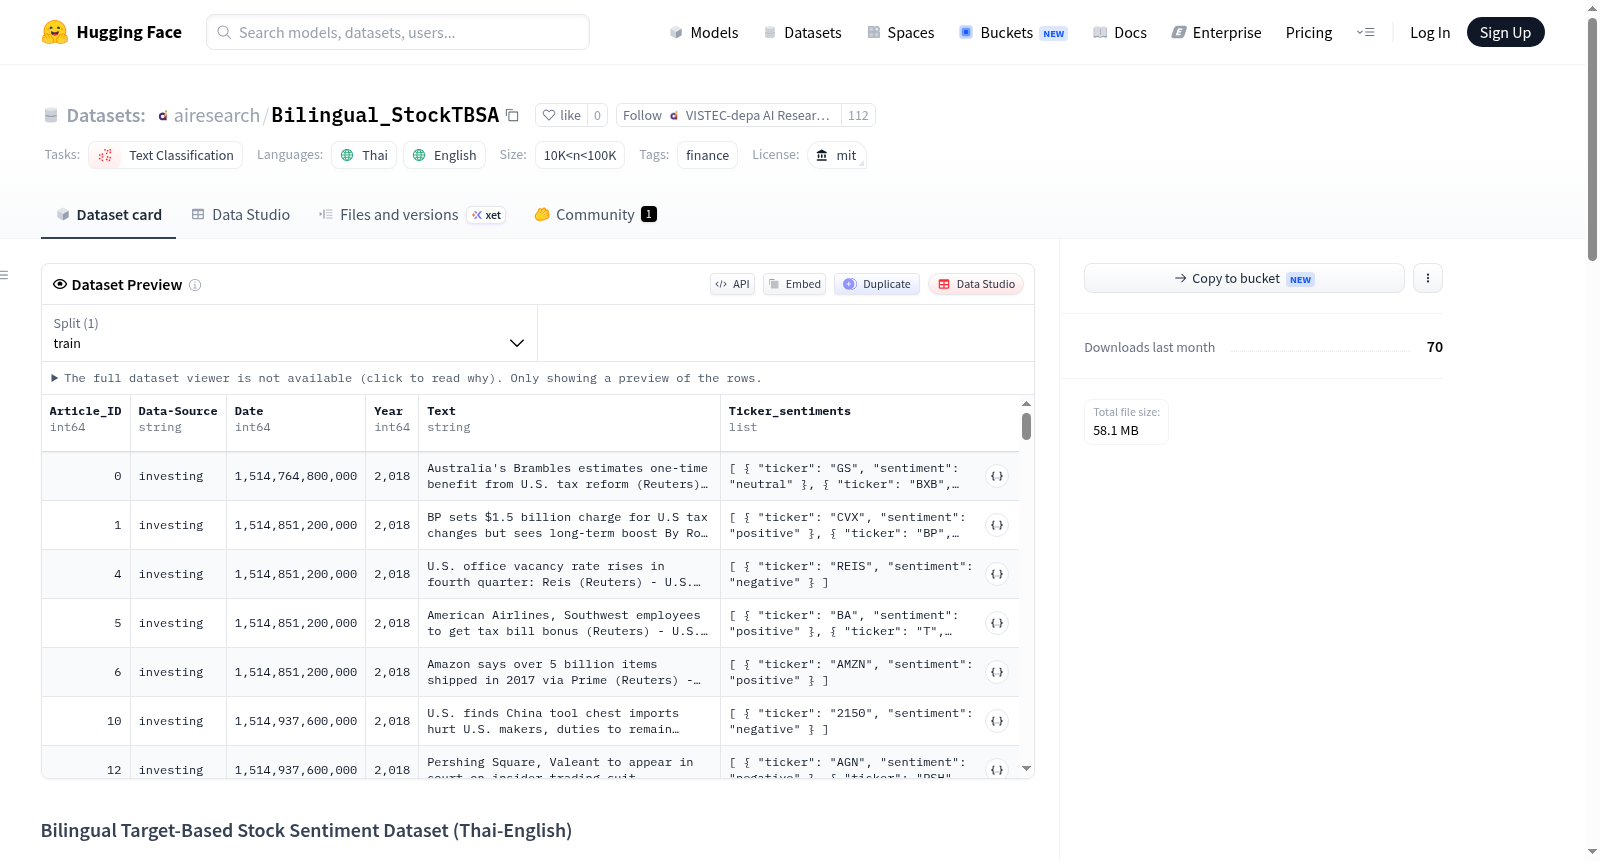Click the preview table scroll down arrow
The image size is (1600, 861).
point(1026,768)
